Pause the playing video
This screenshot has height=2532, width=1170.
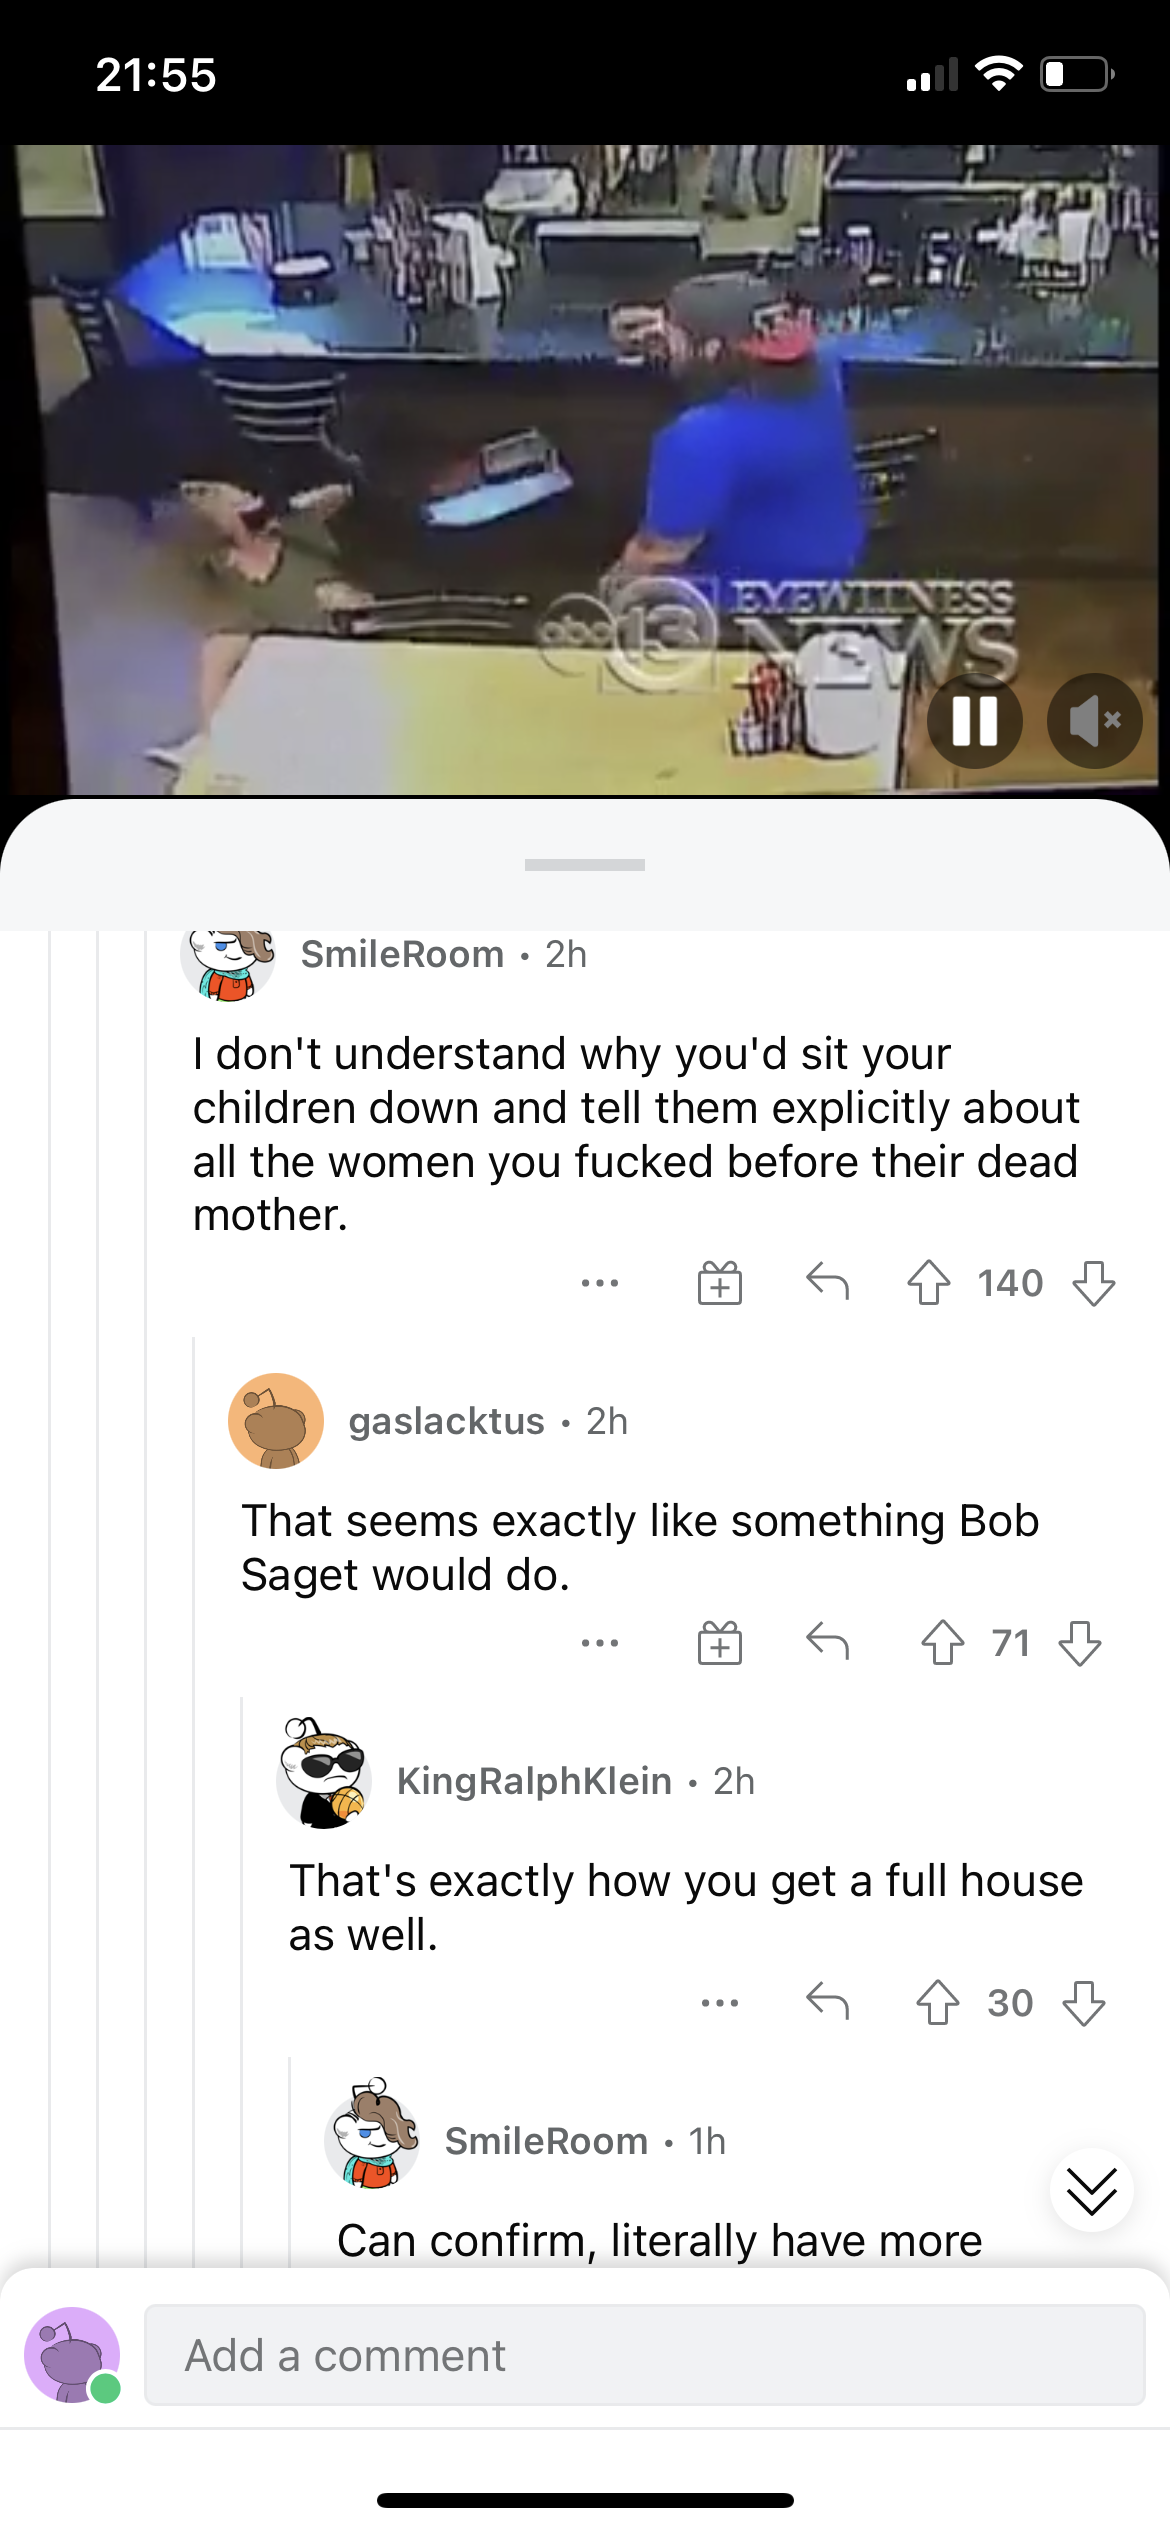[974, 721]
